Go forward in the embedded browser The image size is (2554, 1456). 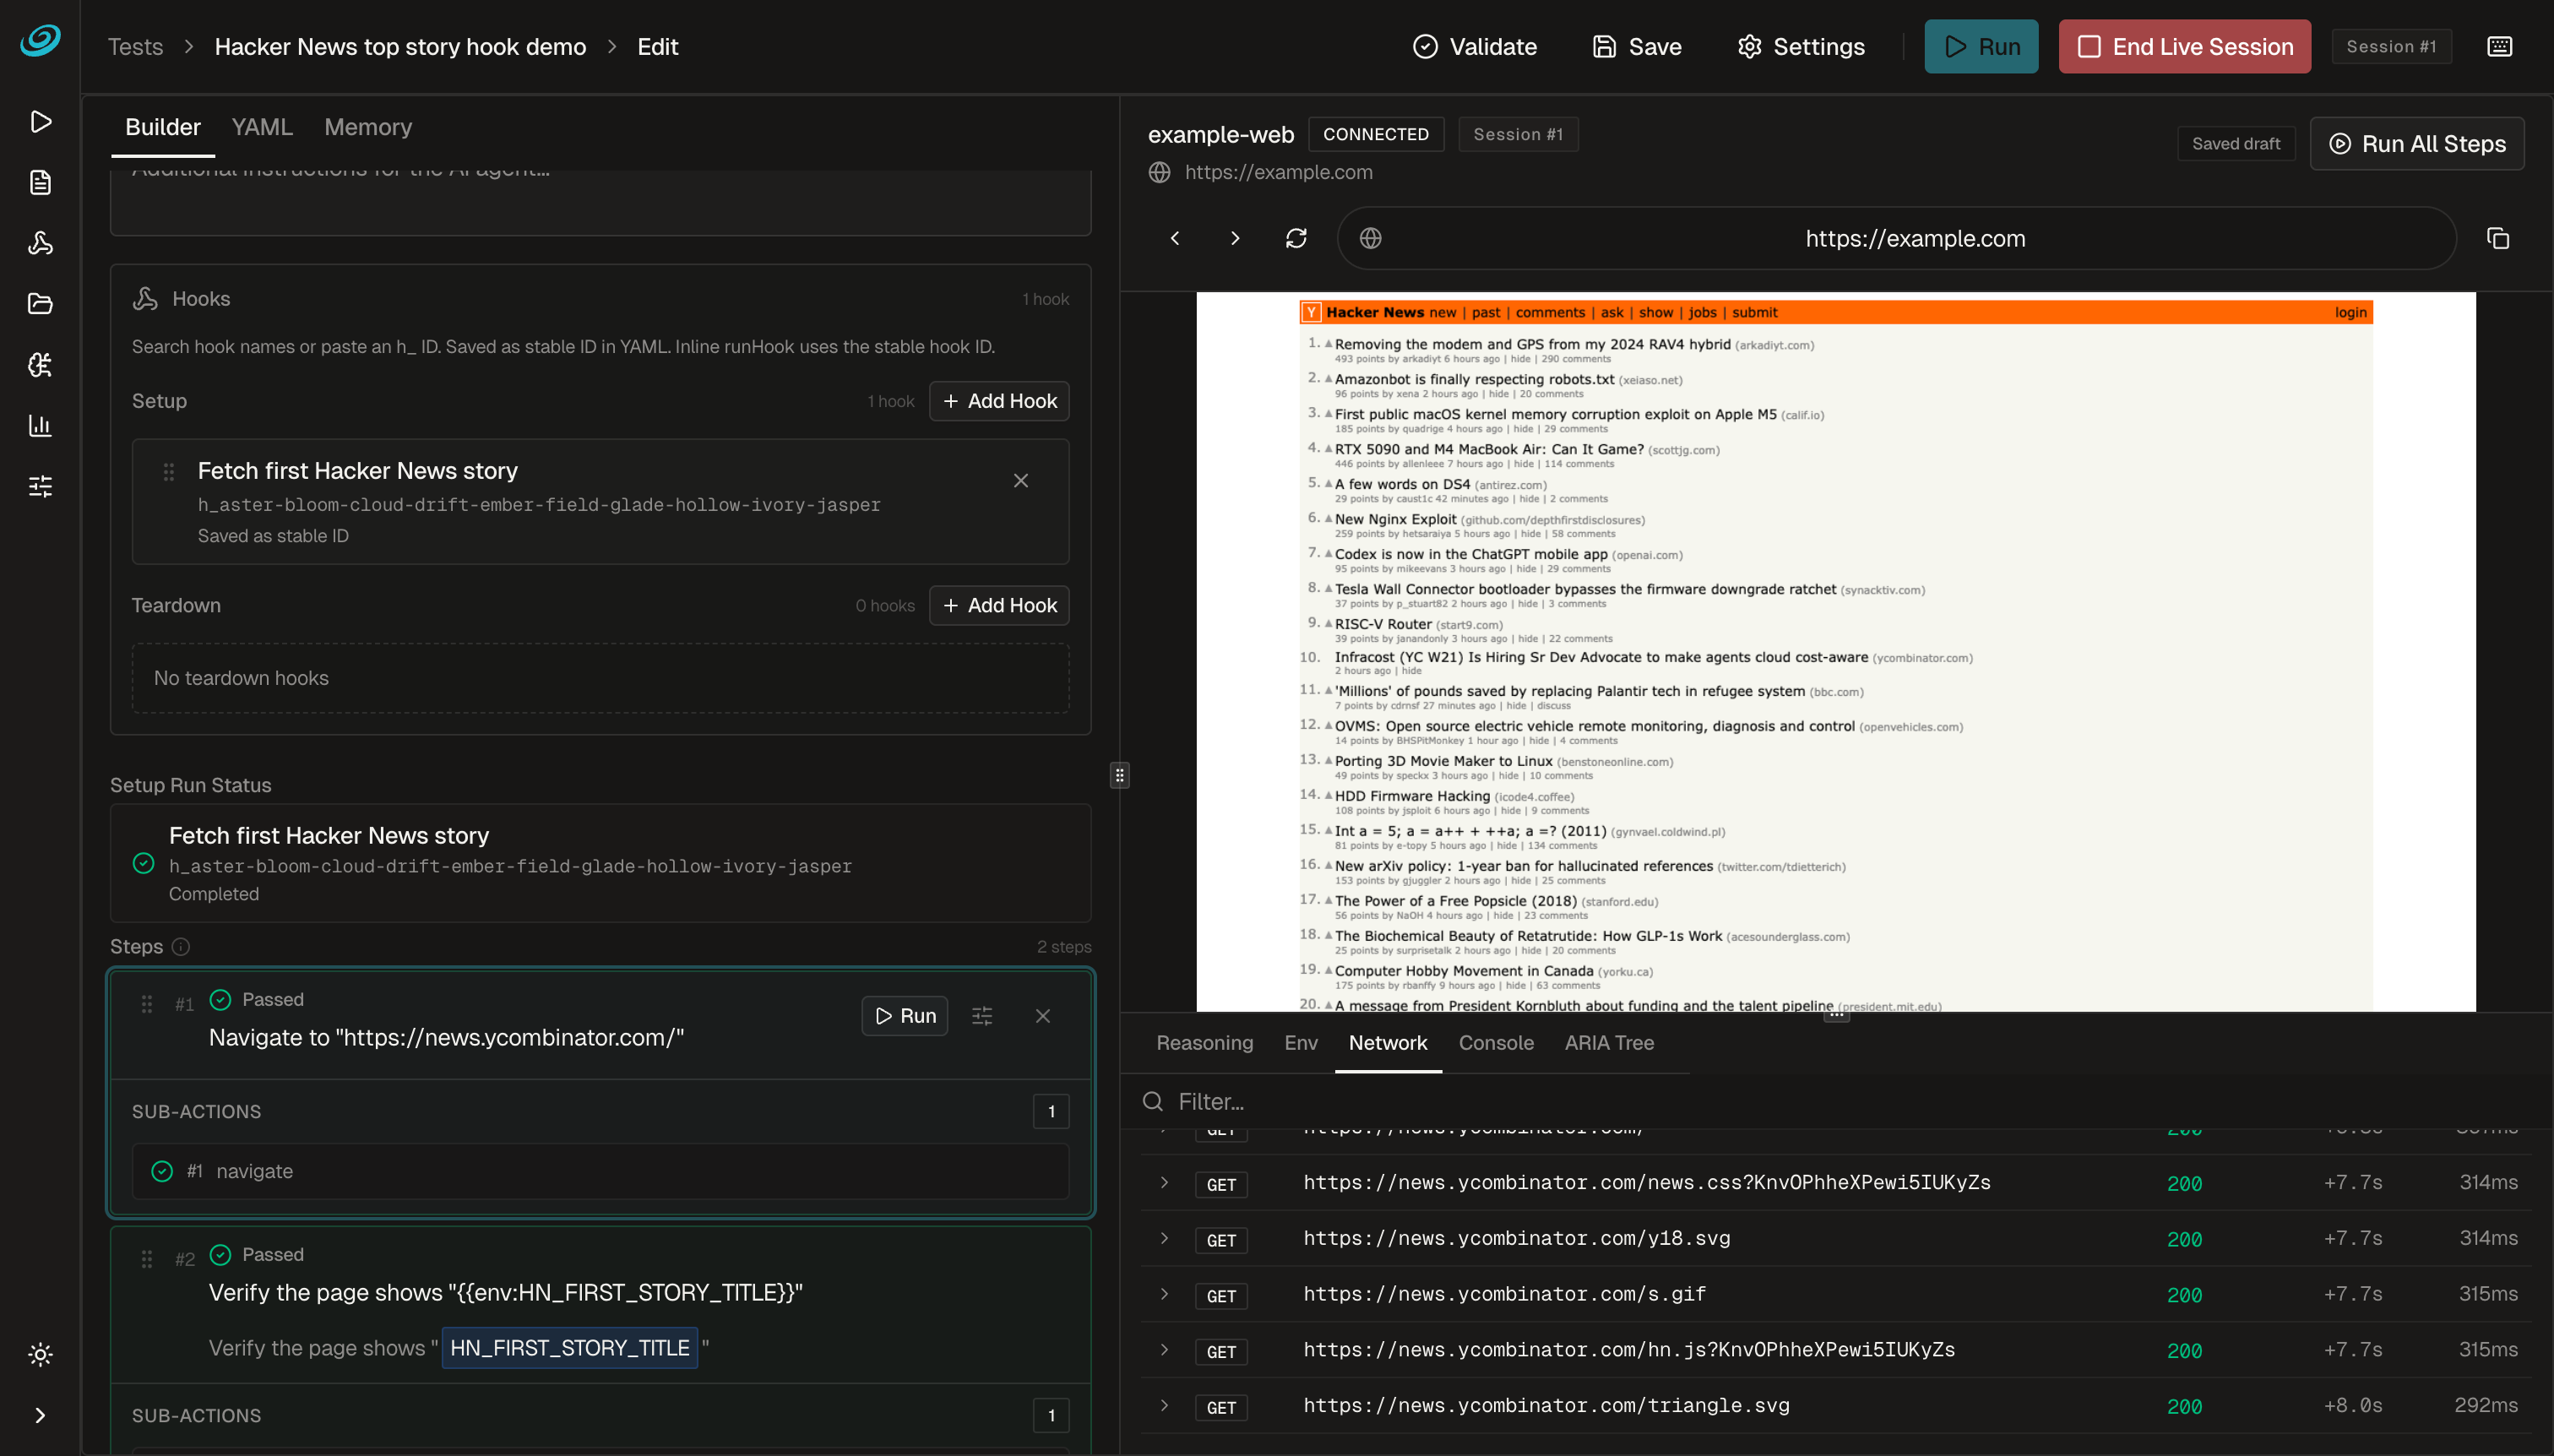click(x=1235, y=239)
